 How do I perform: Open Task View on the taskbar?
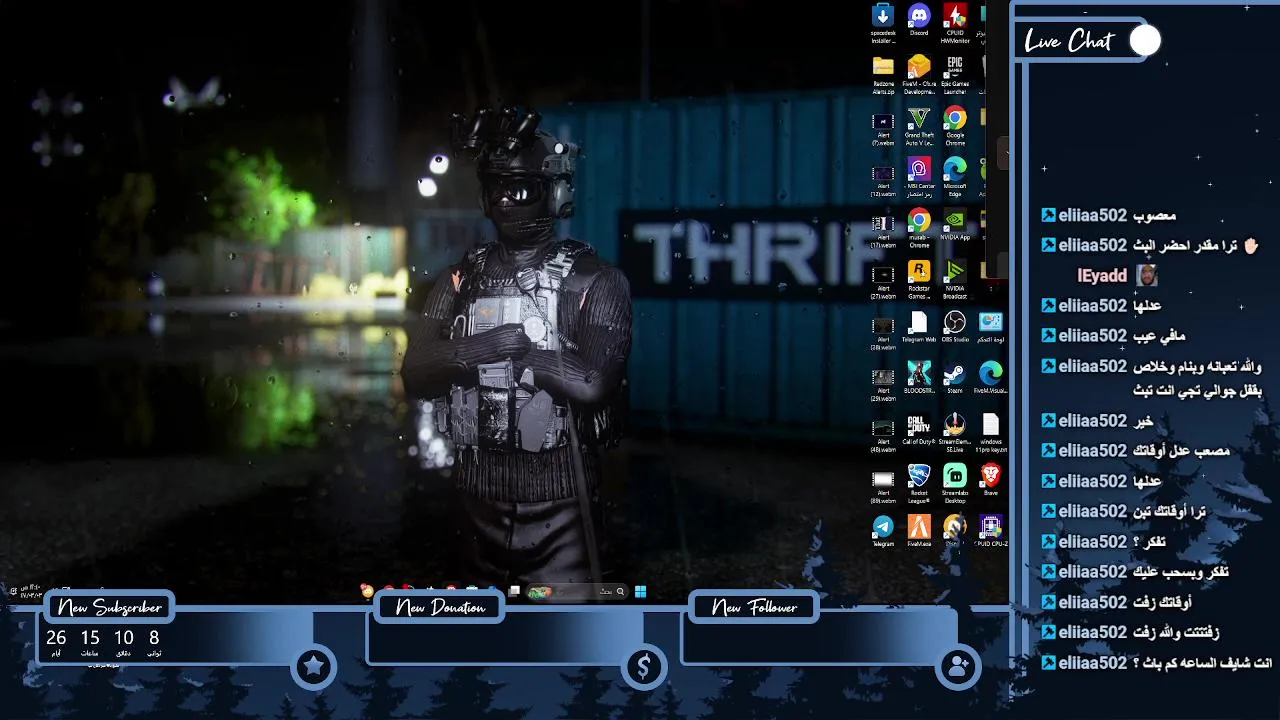(x=514, y=591)
